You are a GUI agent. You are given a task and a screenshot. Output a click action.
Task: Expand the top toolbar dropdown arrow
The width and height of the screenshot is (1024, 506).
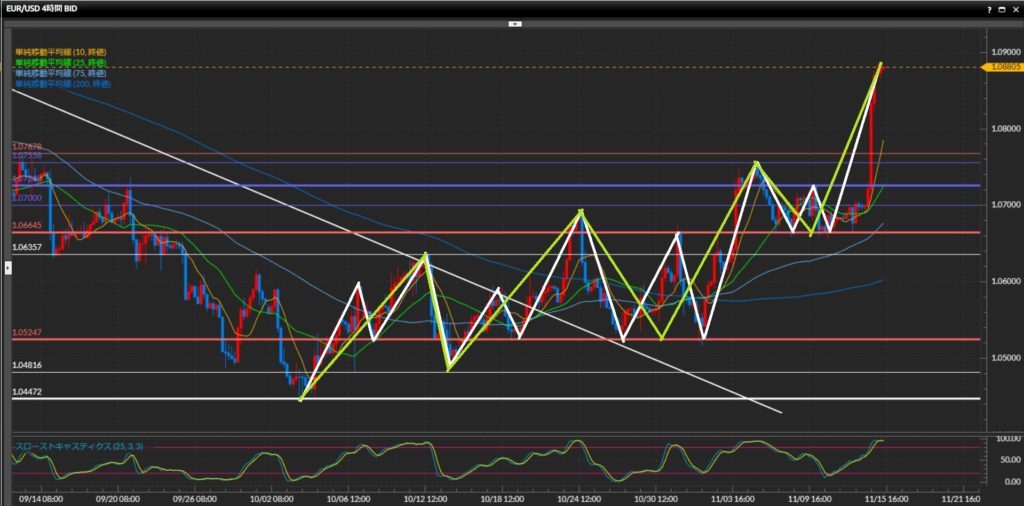click(x=514, y=22)
